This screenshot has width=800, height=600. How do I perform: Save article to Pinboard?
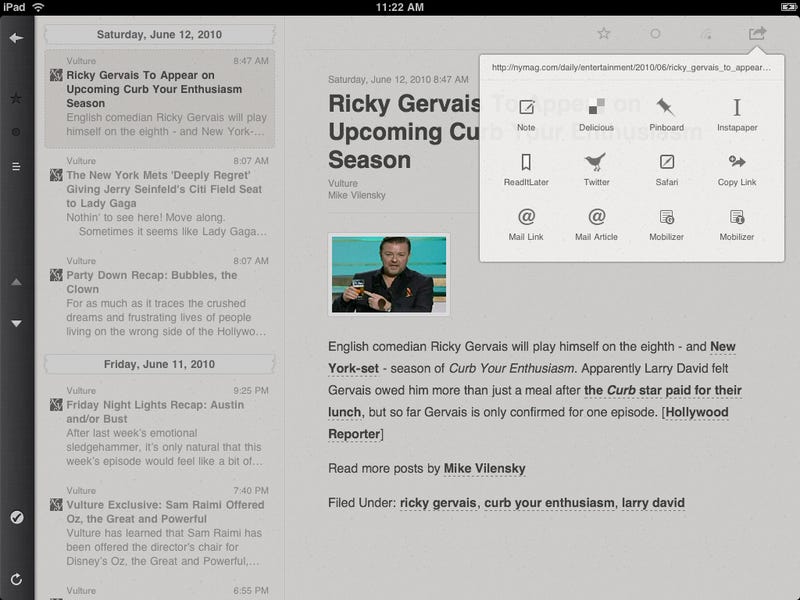[666, 115]
